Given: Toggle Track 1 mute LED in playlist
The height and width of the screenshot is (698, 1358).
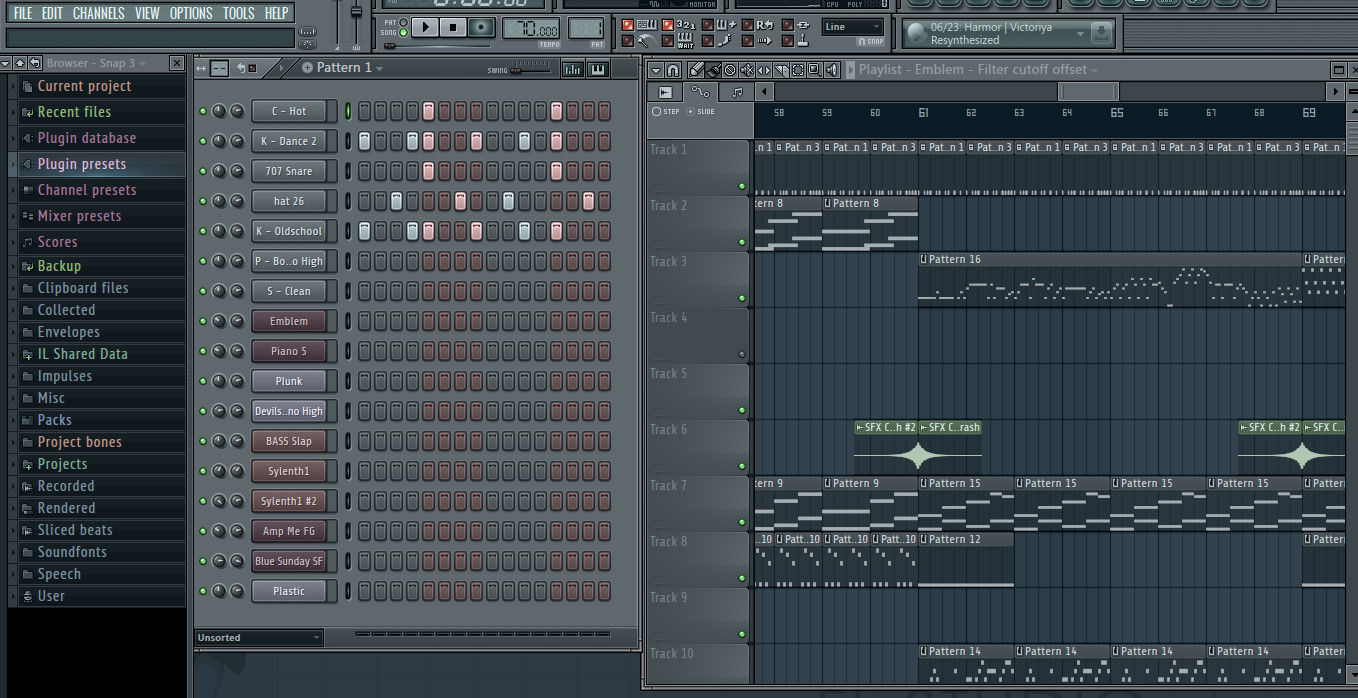Looking at the screenshot, I should click(x=742, y=186).
